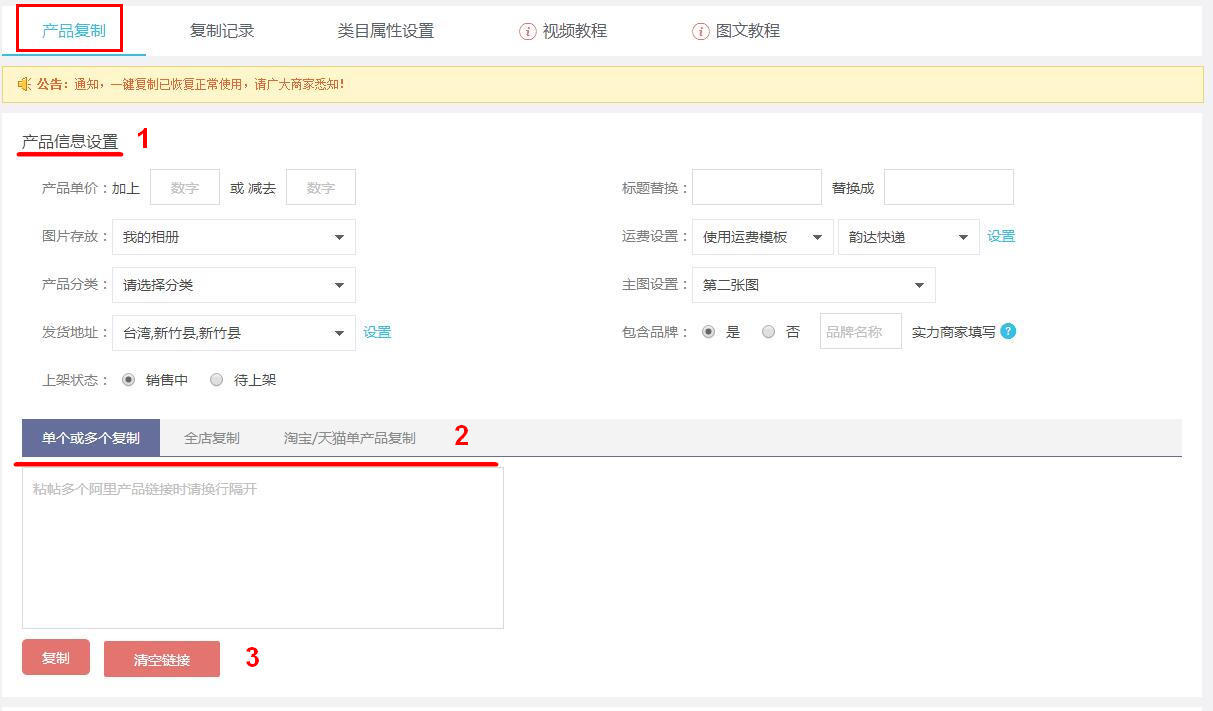
Task: Open the 图文教程 tab
Action: tap(748, 31)
